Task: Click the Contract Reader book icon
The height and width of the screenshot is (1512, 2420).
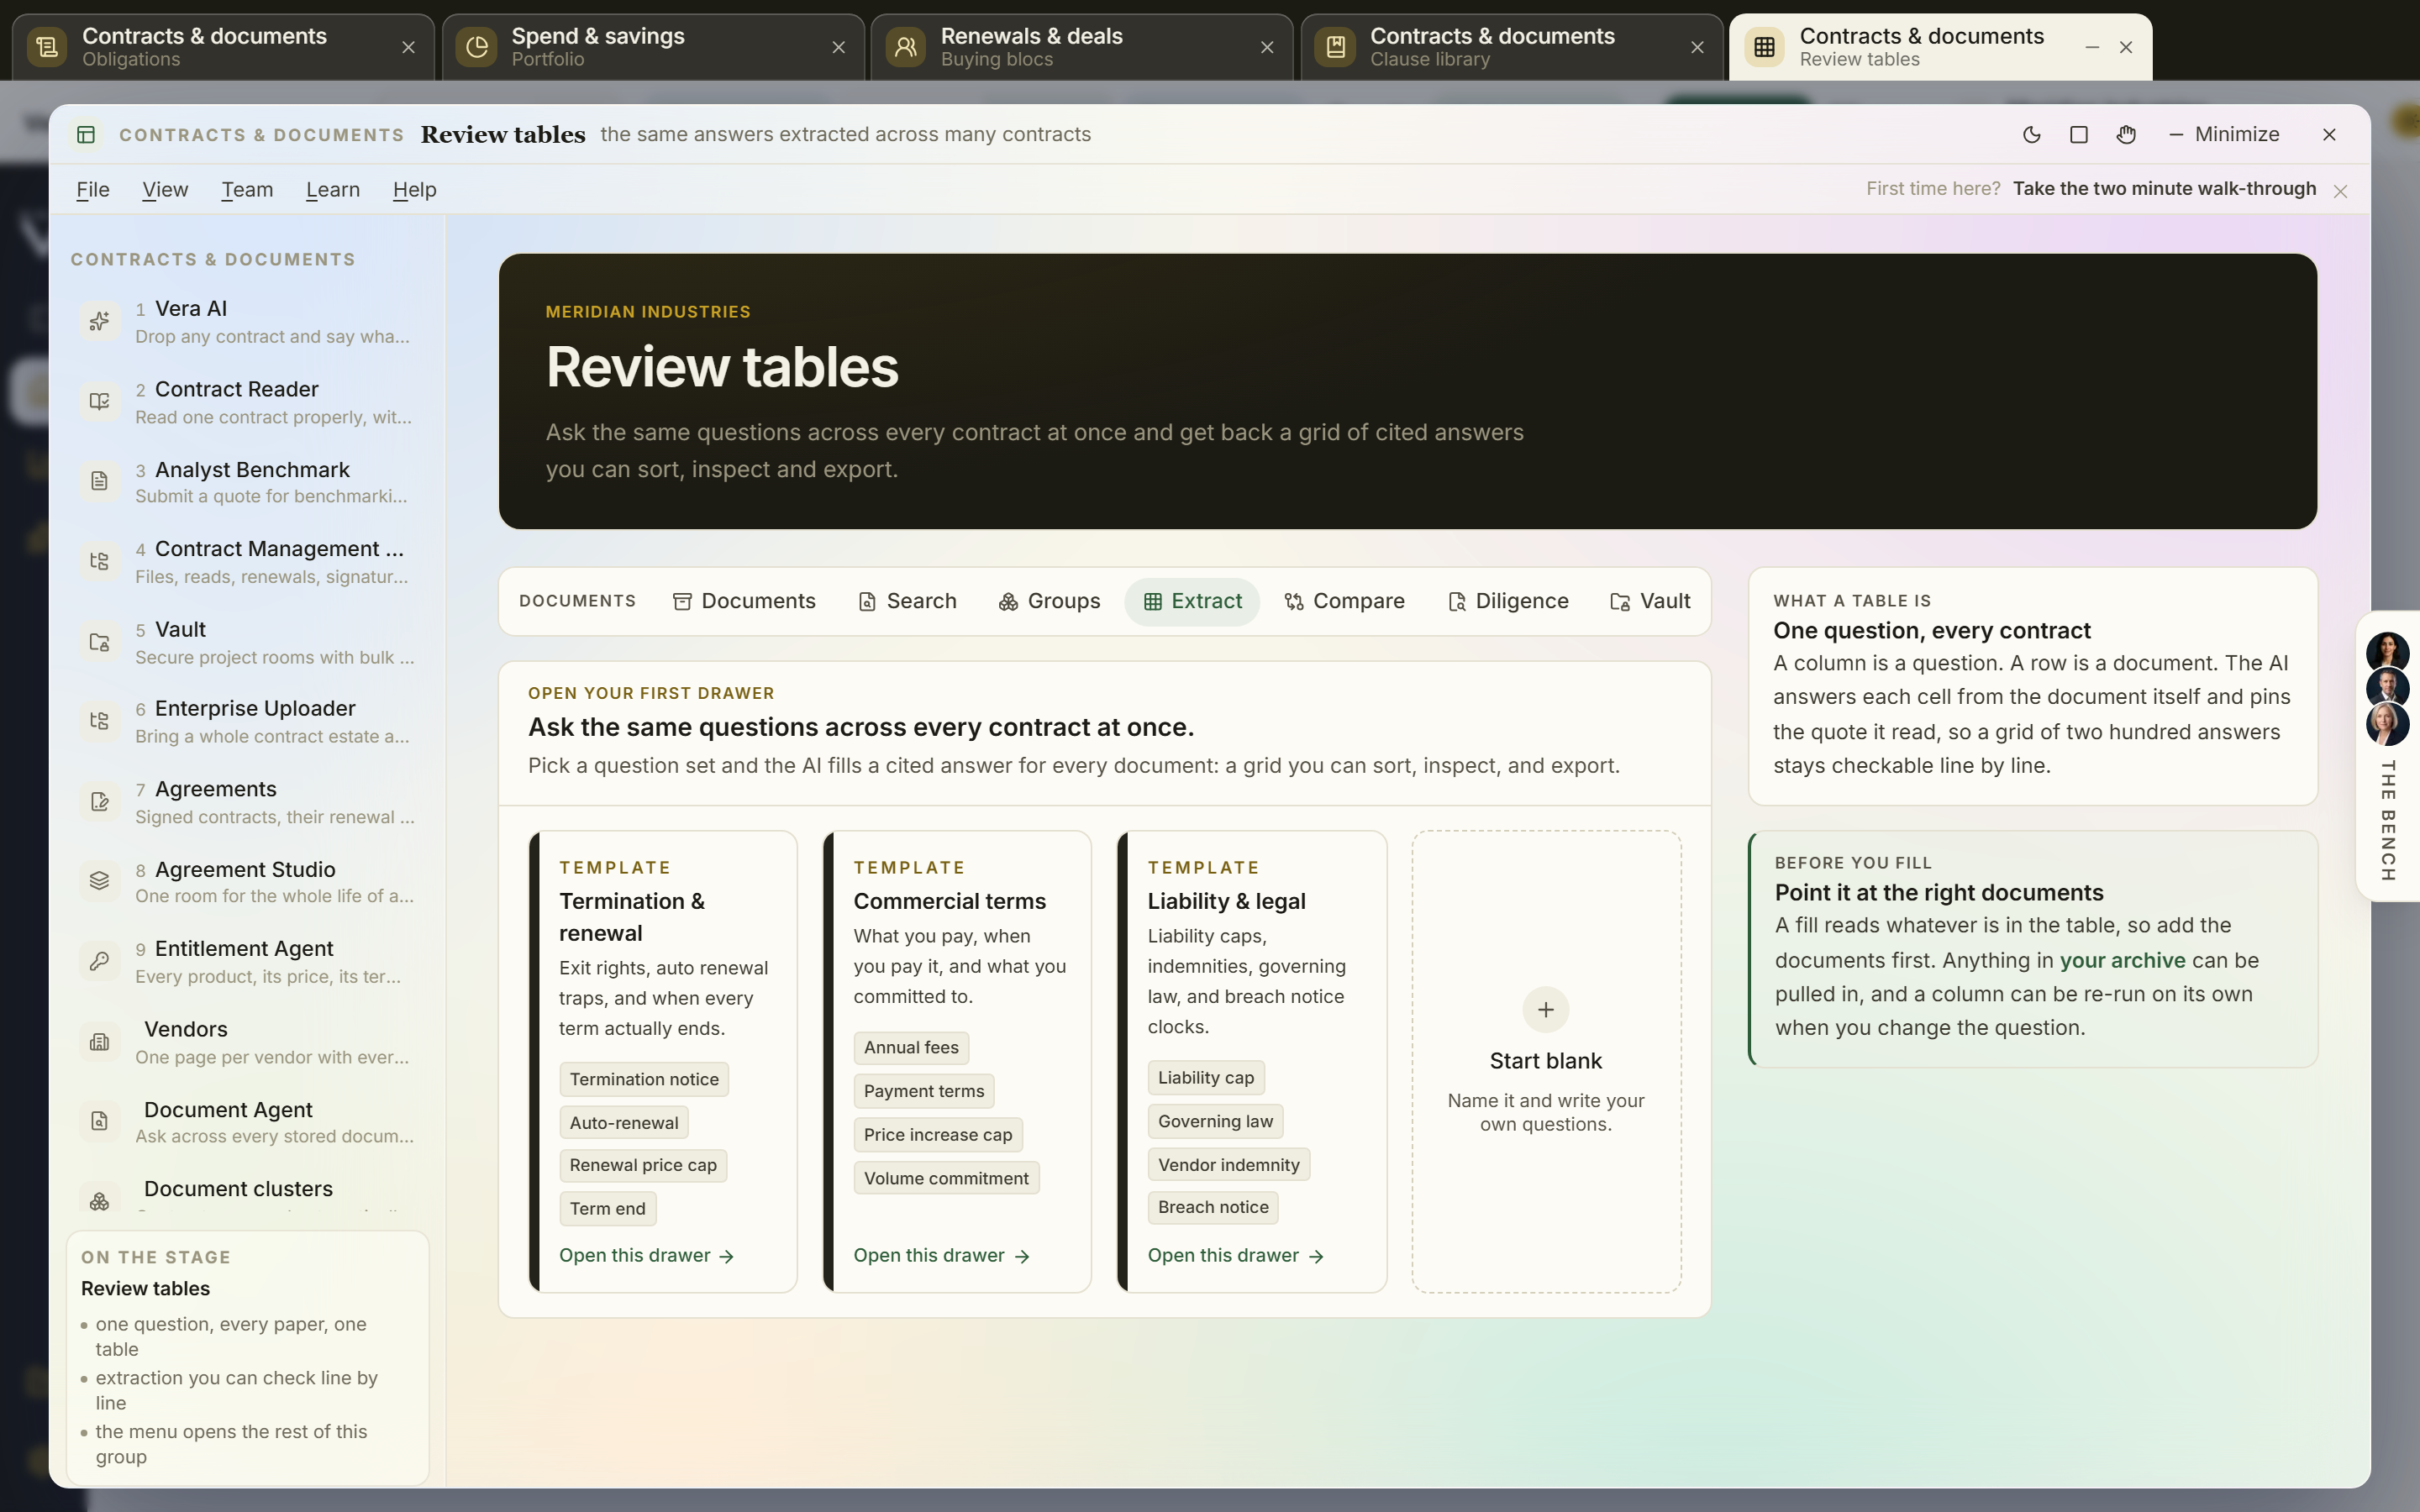Action: click(x=99, y=401)
